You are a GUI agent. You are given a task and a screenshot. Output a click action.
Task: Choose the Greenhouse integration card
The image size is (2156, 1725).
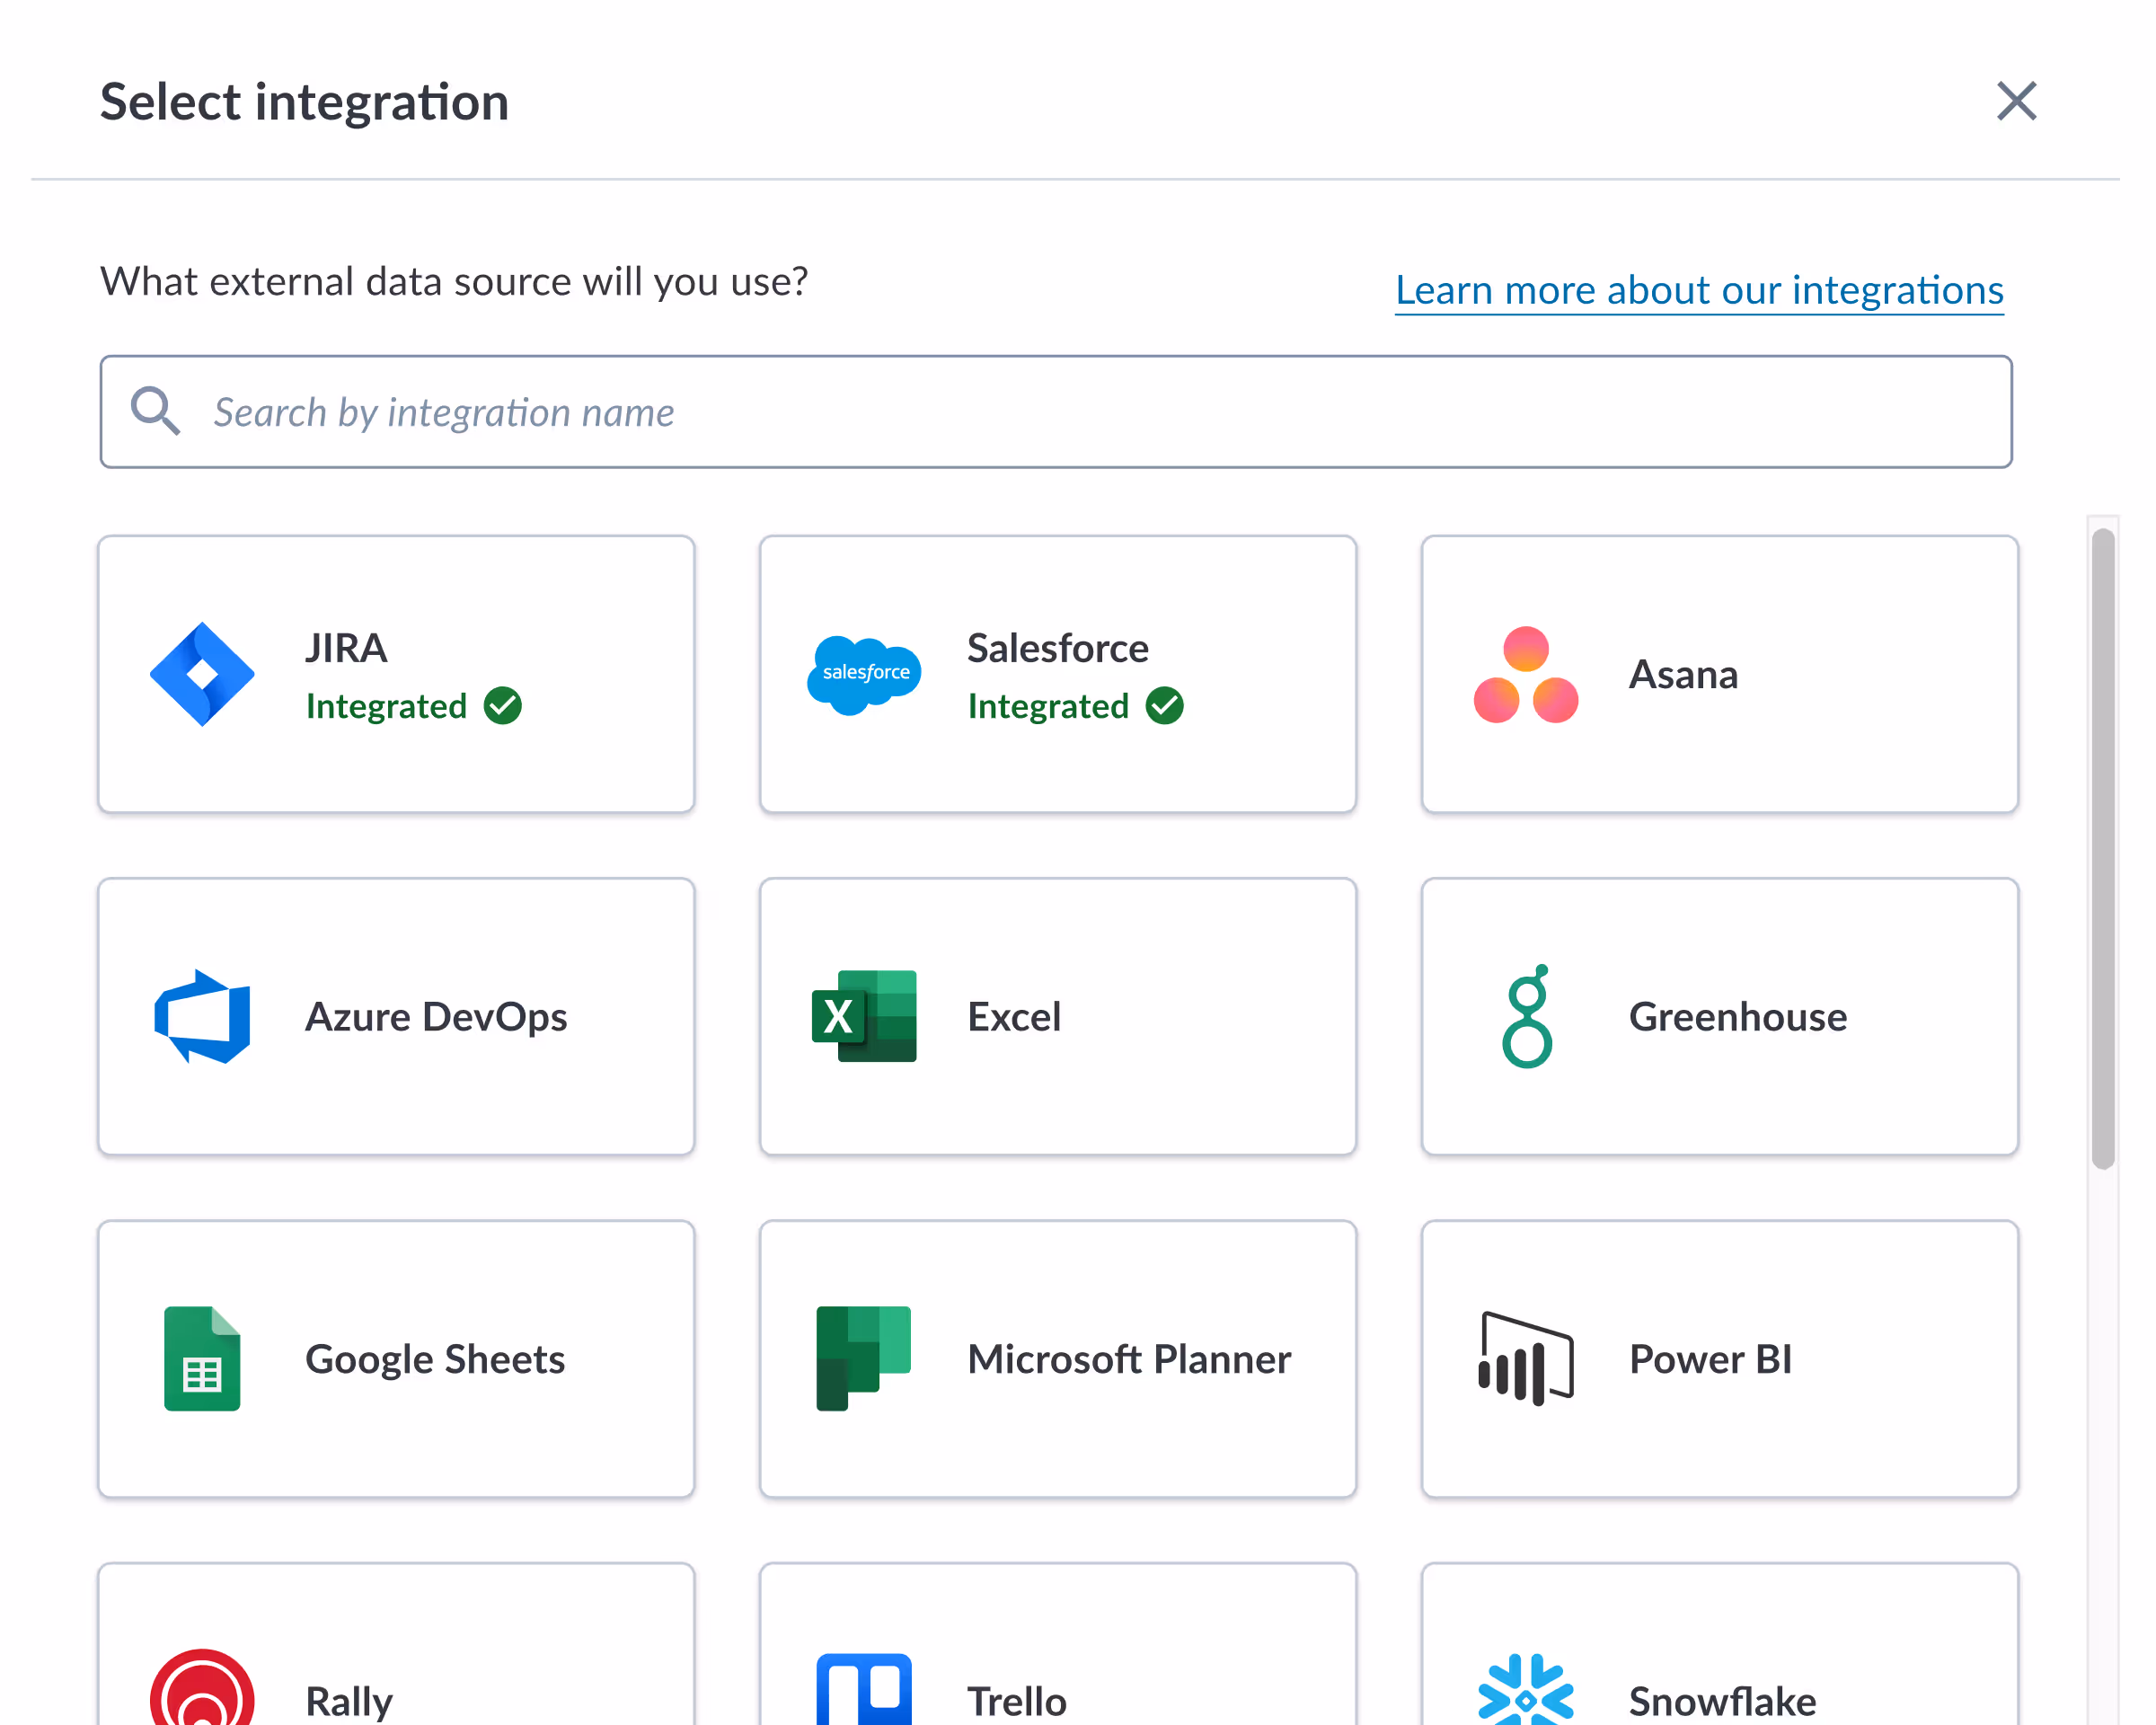click(x=1718, y=1017)
